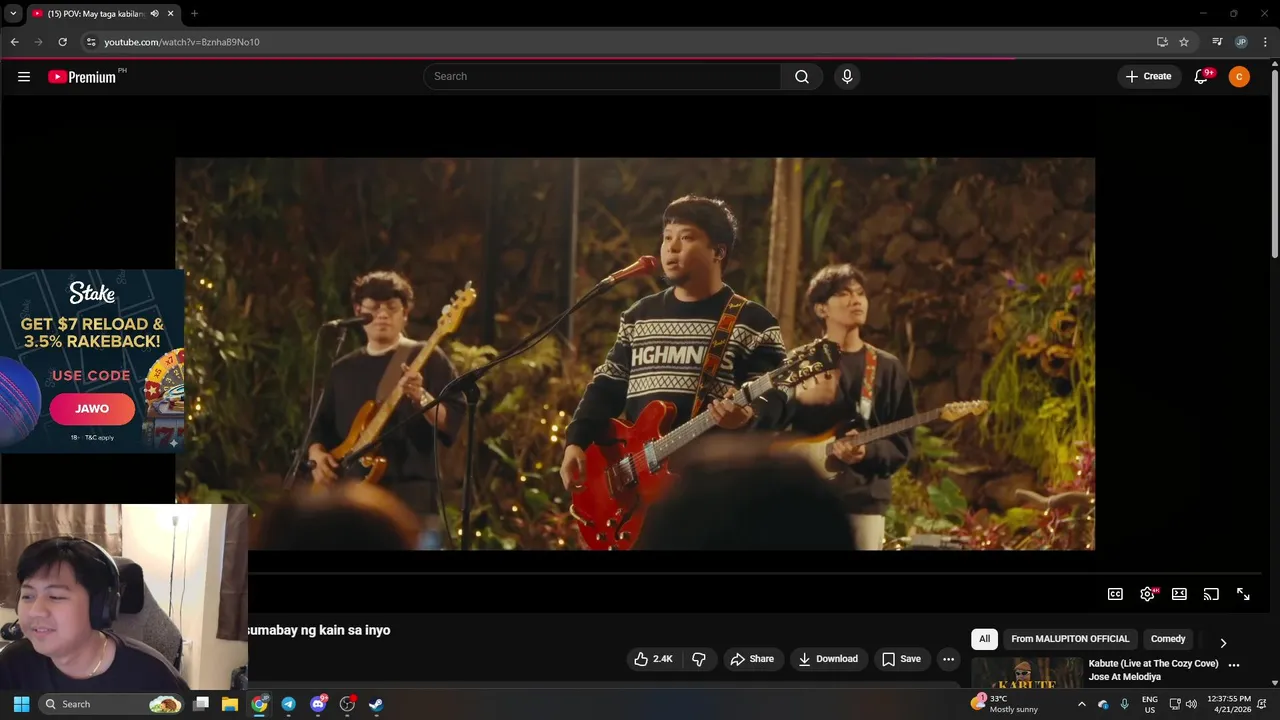Click the Create button
This screenshot has width=1280, height=720.
pyautogui.click(x=1149, y=76)
